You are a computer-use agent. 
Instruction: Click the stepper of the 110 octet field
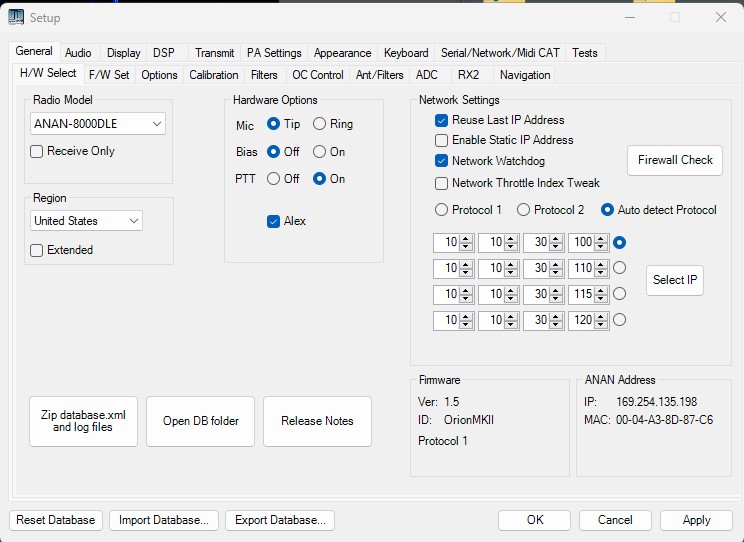601,268
